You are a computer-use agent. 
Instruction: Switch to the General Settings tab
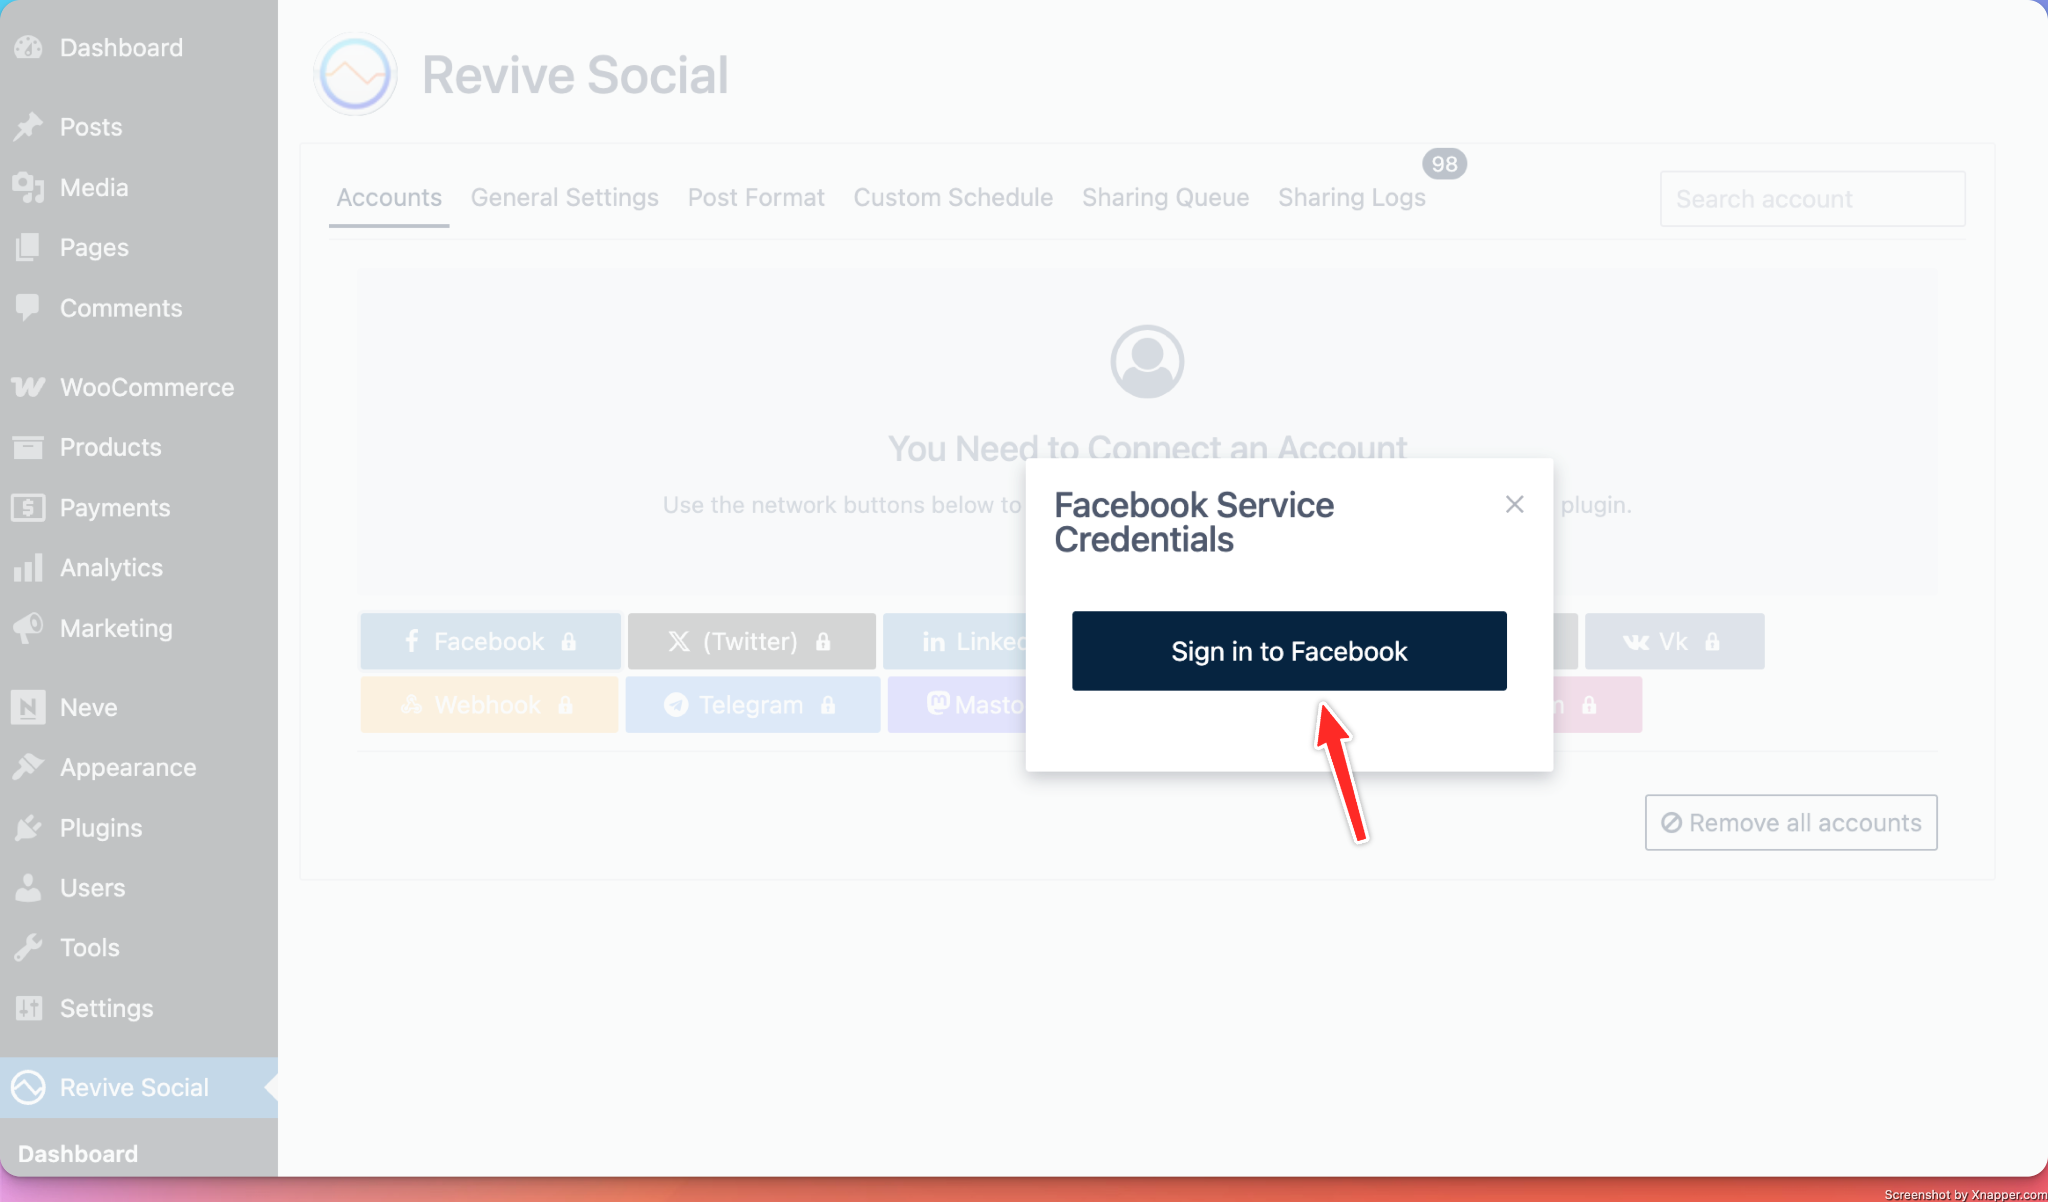(x=564, y=198)
